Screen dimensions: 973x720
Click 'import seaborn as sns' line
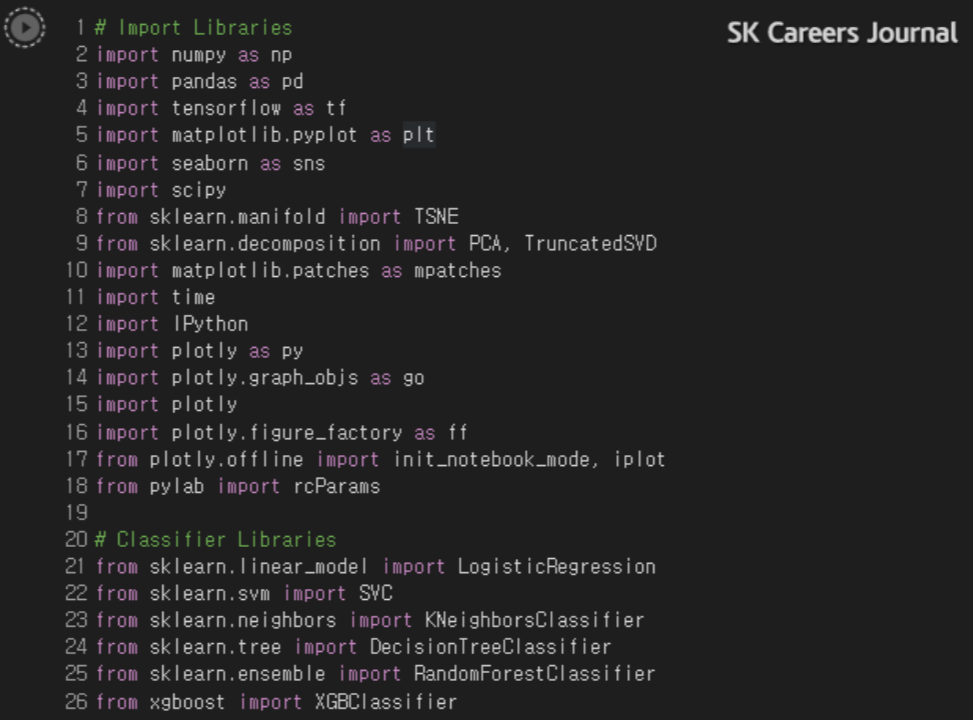(x=211, y=163)
